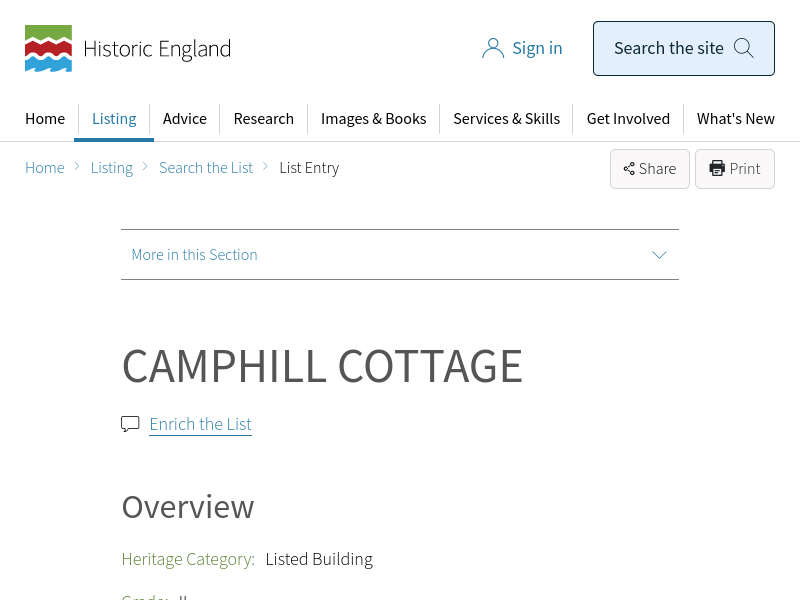The height and width of the screenshot is (600, 800).
Task: Navigate to What's New
Action: click(735, 119)
